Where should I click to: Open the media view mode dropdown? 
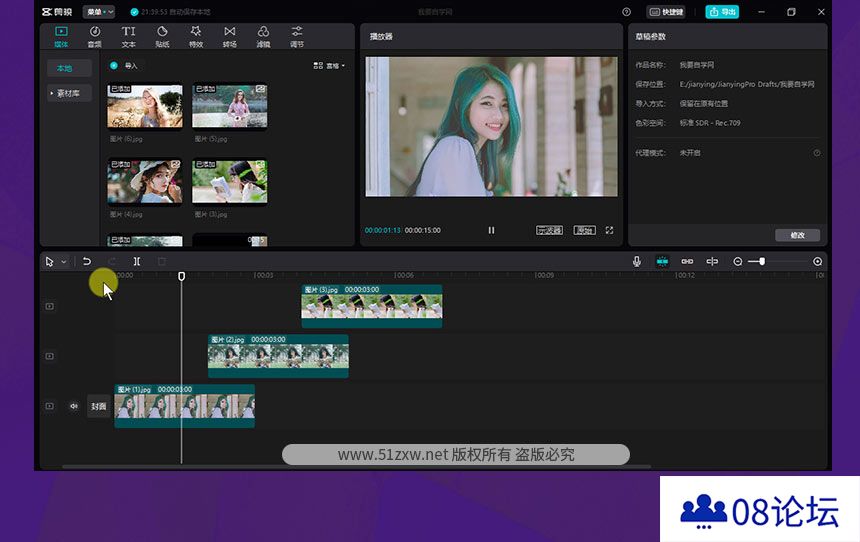[x=329, y=65]
